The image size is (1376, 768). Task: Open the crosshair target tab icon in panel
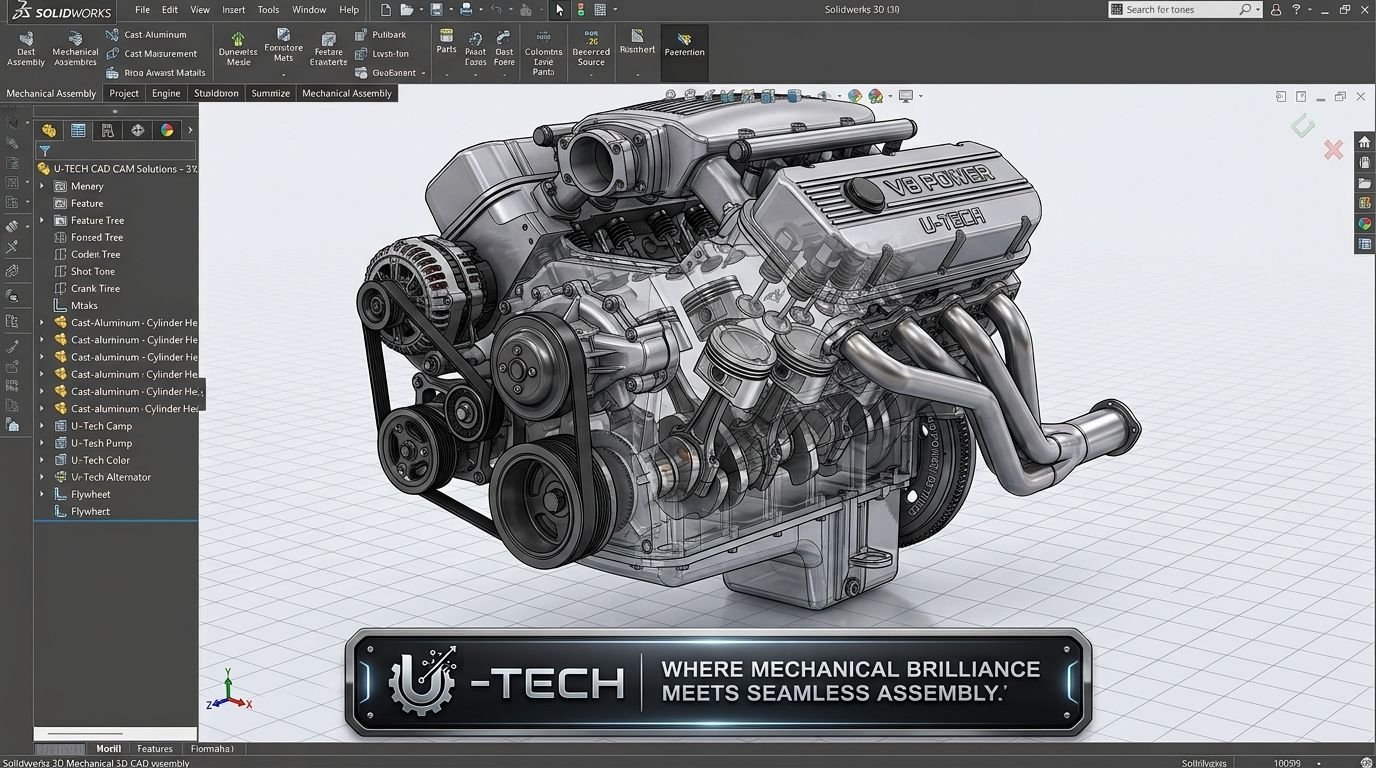click(x=138, y=131)
